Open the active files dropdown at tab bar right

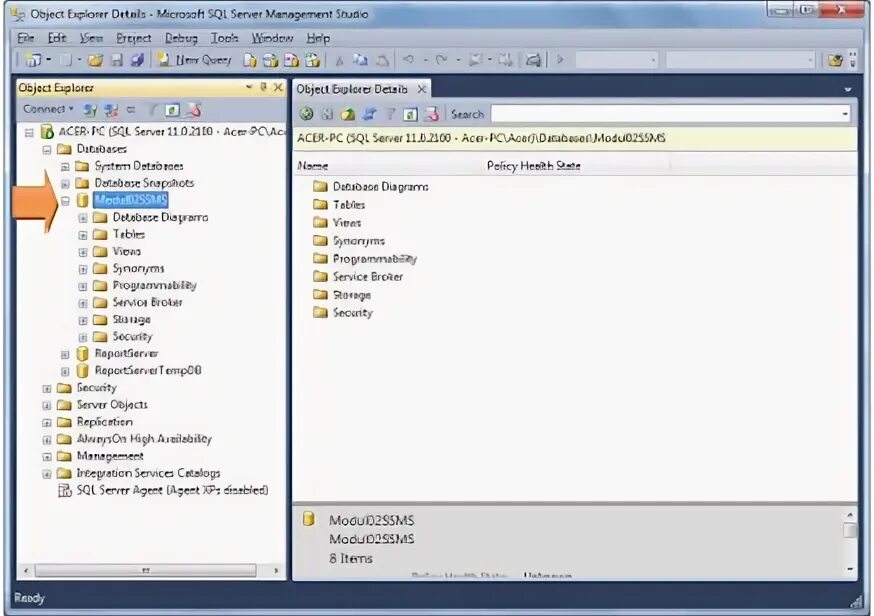tap(848, 89)
